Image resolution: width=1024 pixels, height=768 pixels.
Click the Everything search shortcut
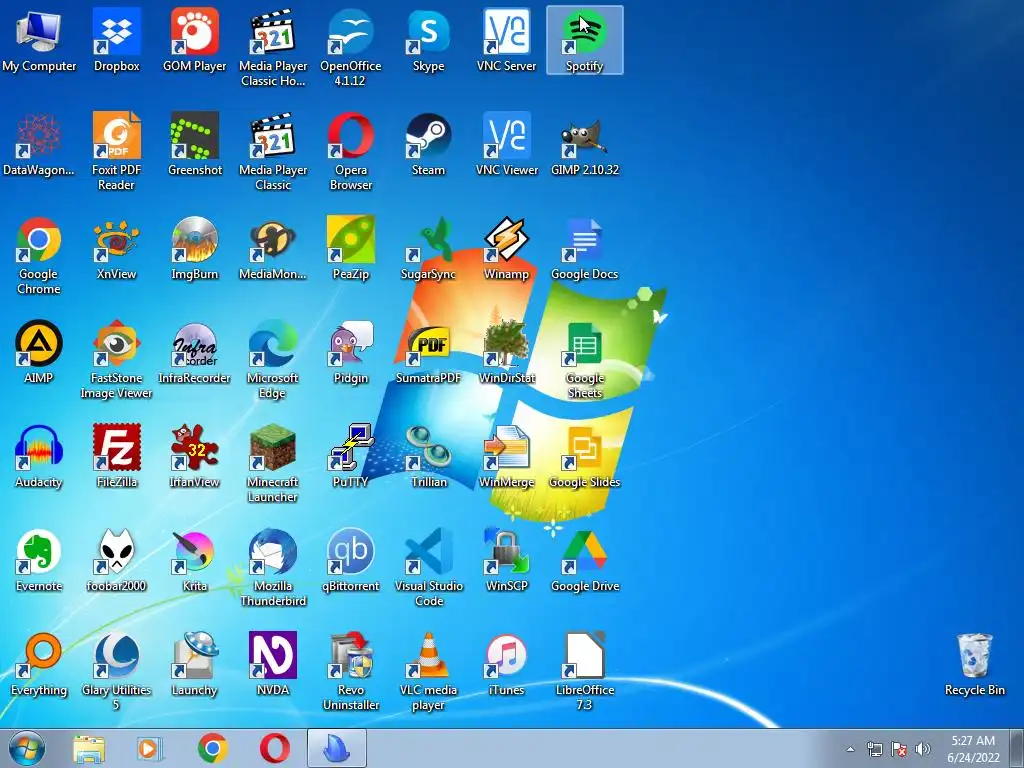[x=39, y=664]
